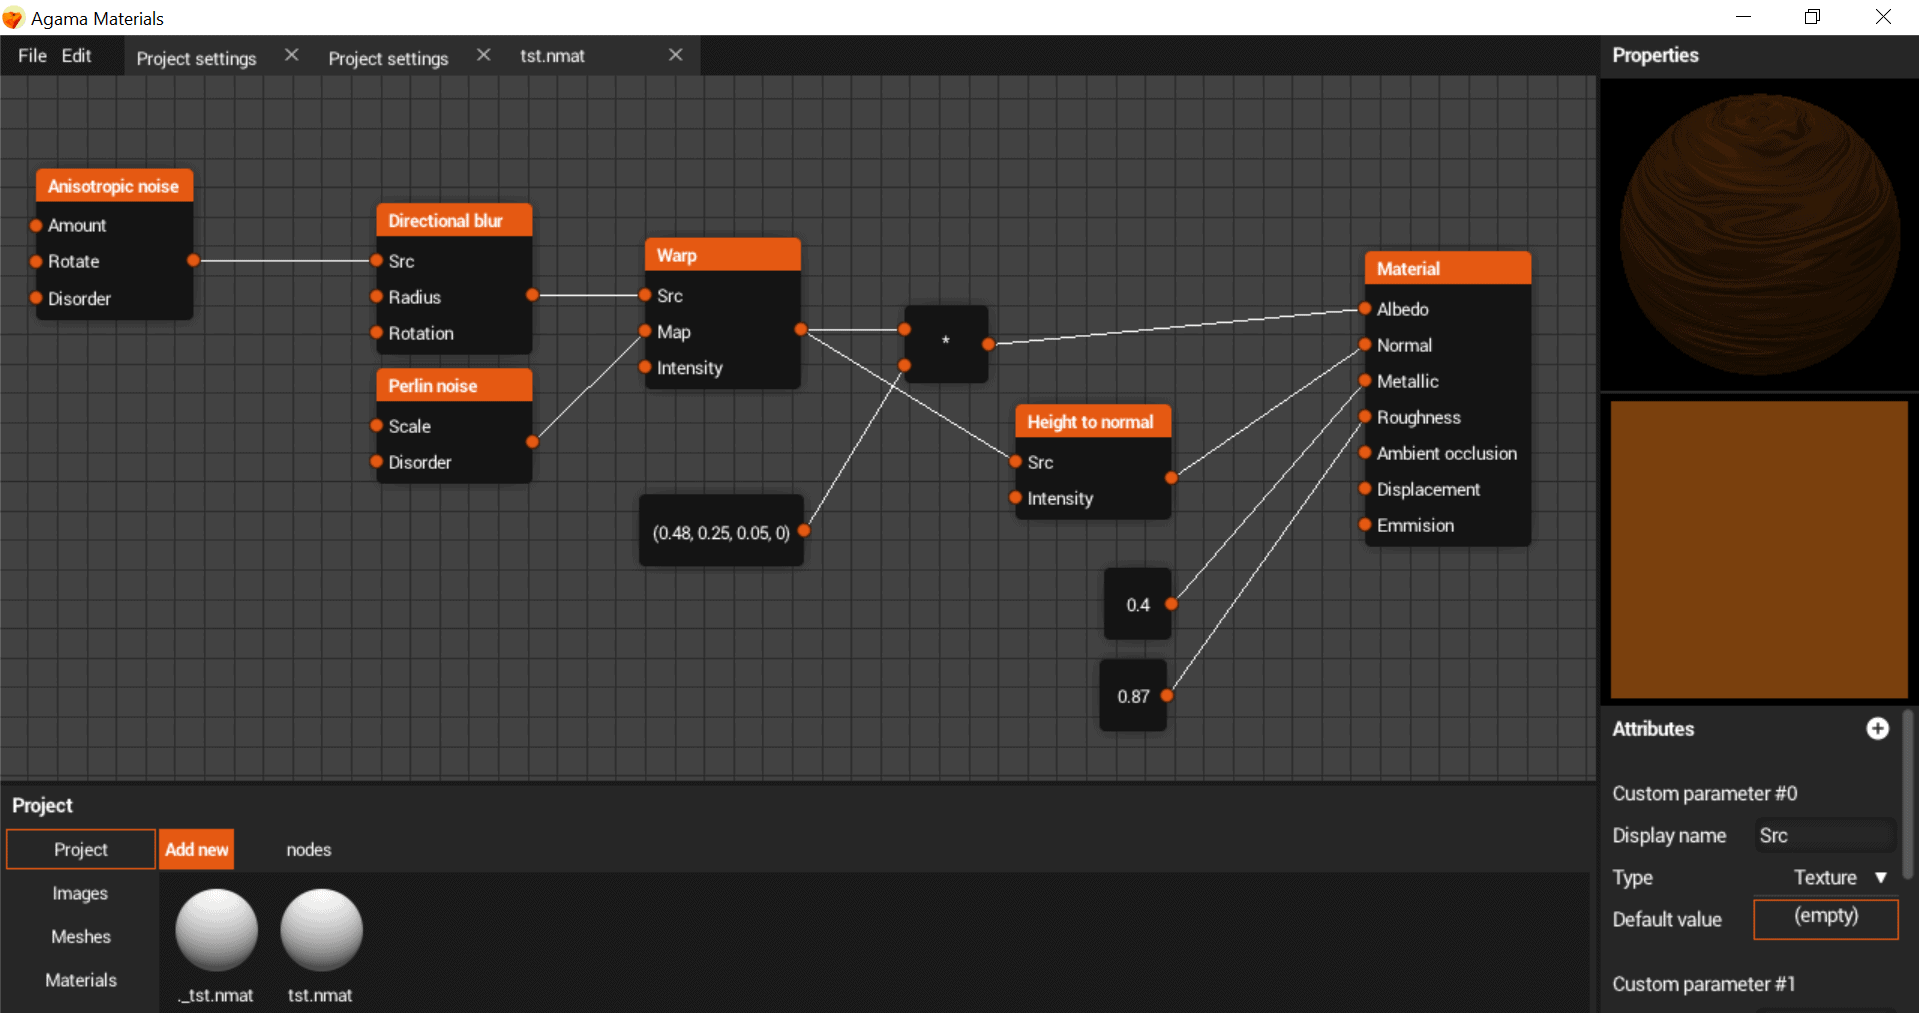This screenshot has height=1013, width=1919.
Task: Click the brown color preview swatch
Action: pos(1758,549)
